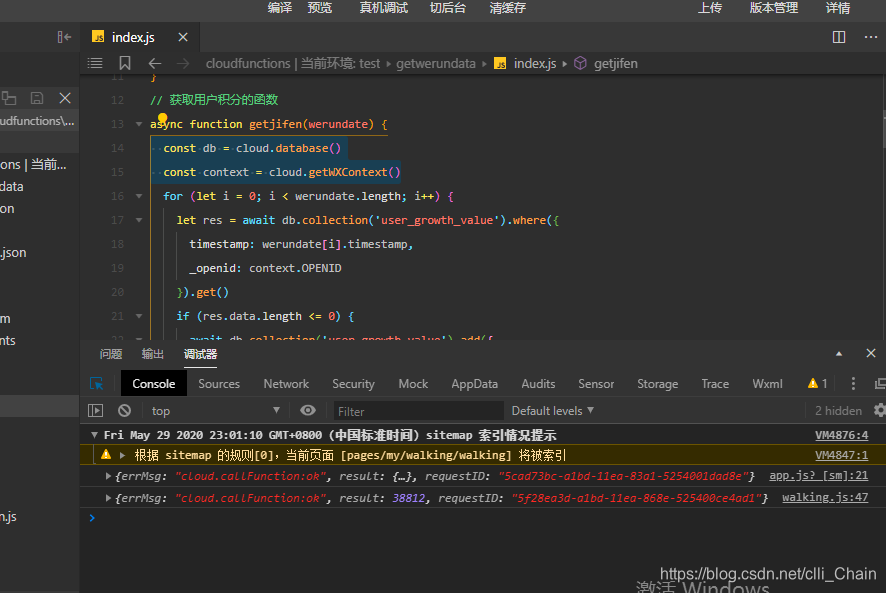Select the 调试器 panel tab
The height and width of the screenshot is (593, 886).
point(201,354)
